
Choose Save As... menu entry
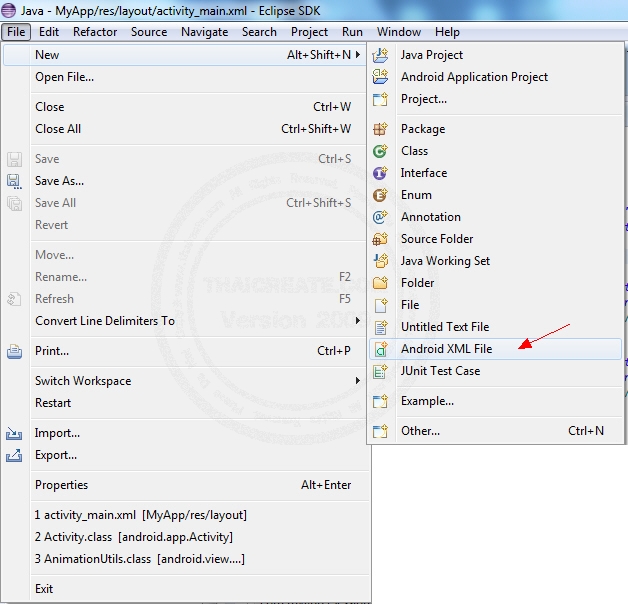(x=185, y=181)
